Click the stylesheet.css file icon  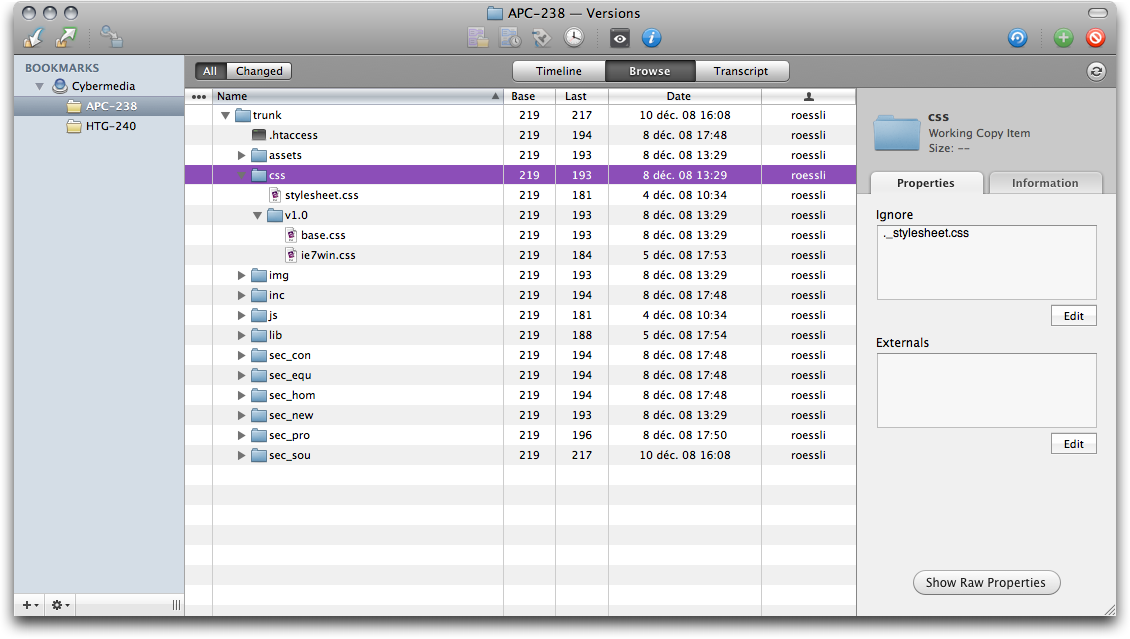(x=275, y=195)
